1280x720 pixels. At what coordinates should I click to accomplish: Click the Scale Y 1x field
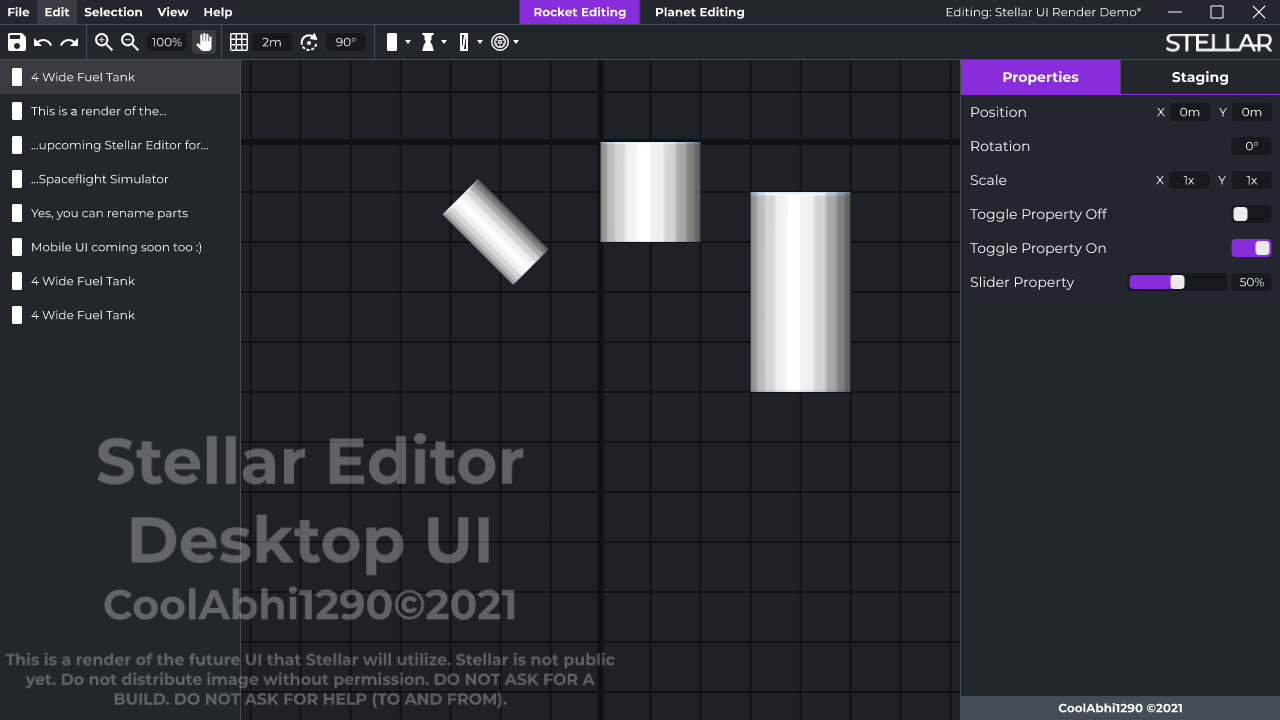(1252, 180)
